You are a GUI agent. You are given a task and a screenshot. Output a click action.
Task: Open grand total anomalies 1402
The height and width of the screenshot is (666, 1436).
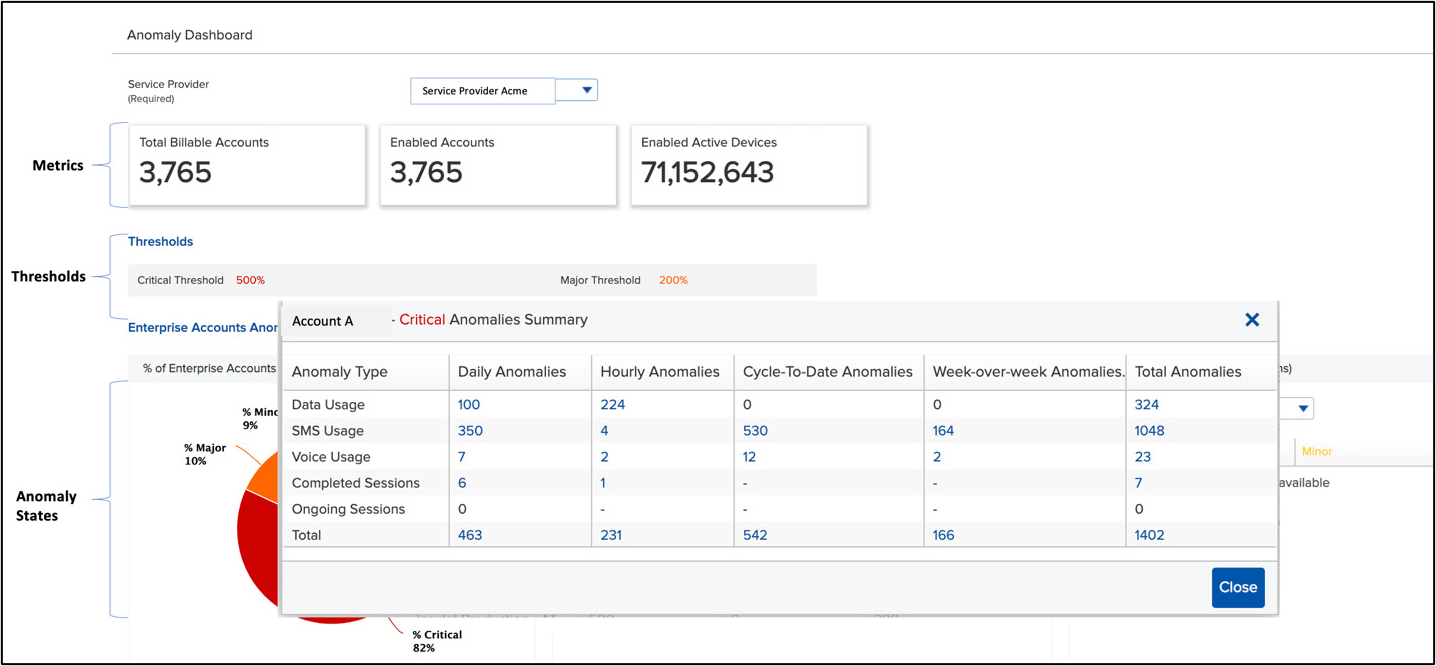click(x=1150, y=535)
